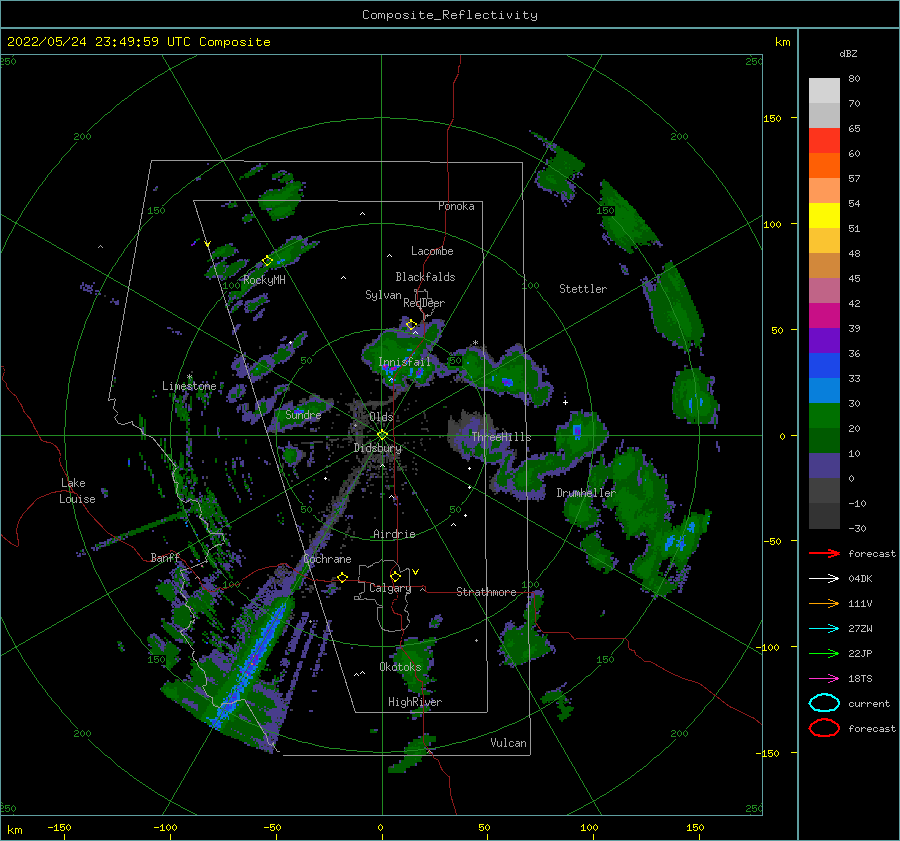
Task: Click the Airdrie city label
Action: coord(394,534)
